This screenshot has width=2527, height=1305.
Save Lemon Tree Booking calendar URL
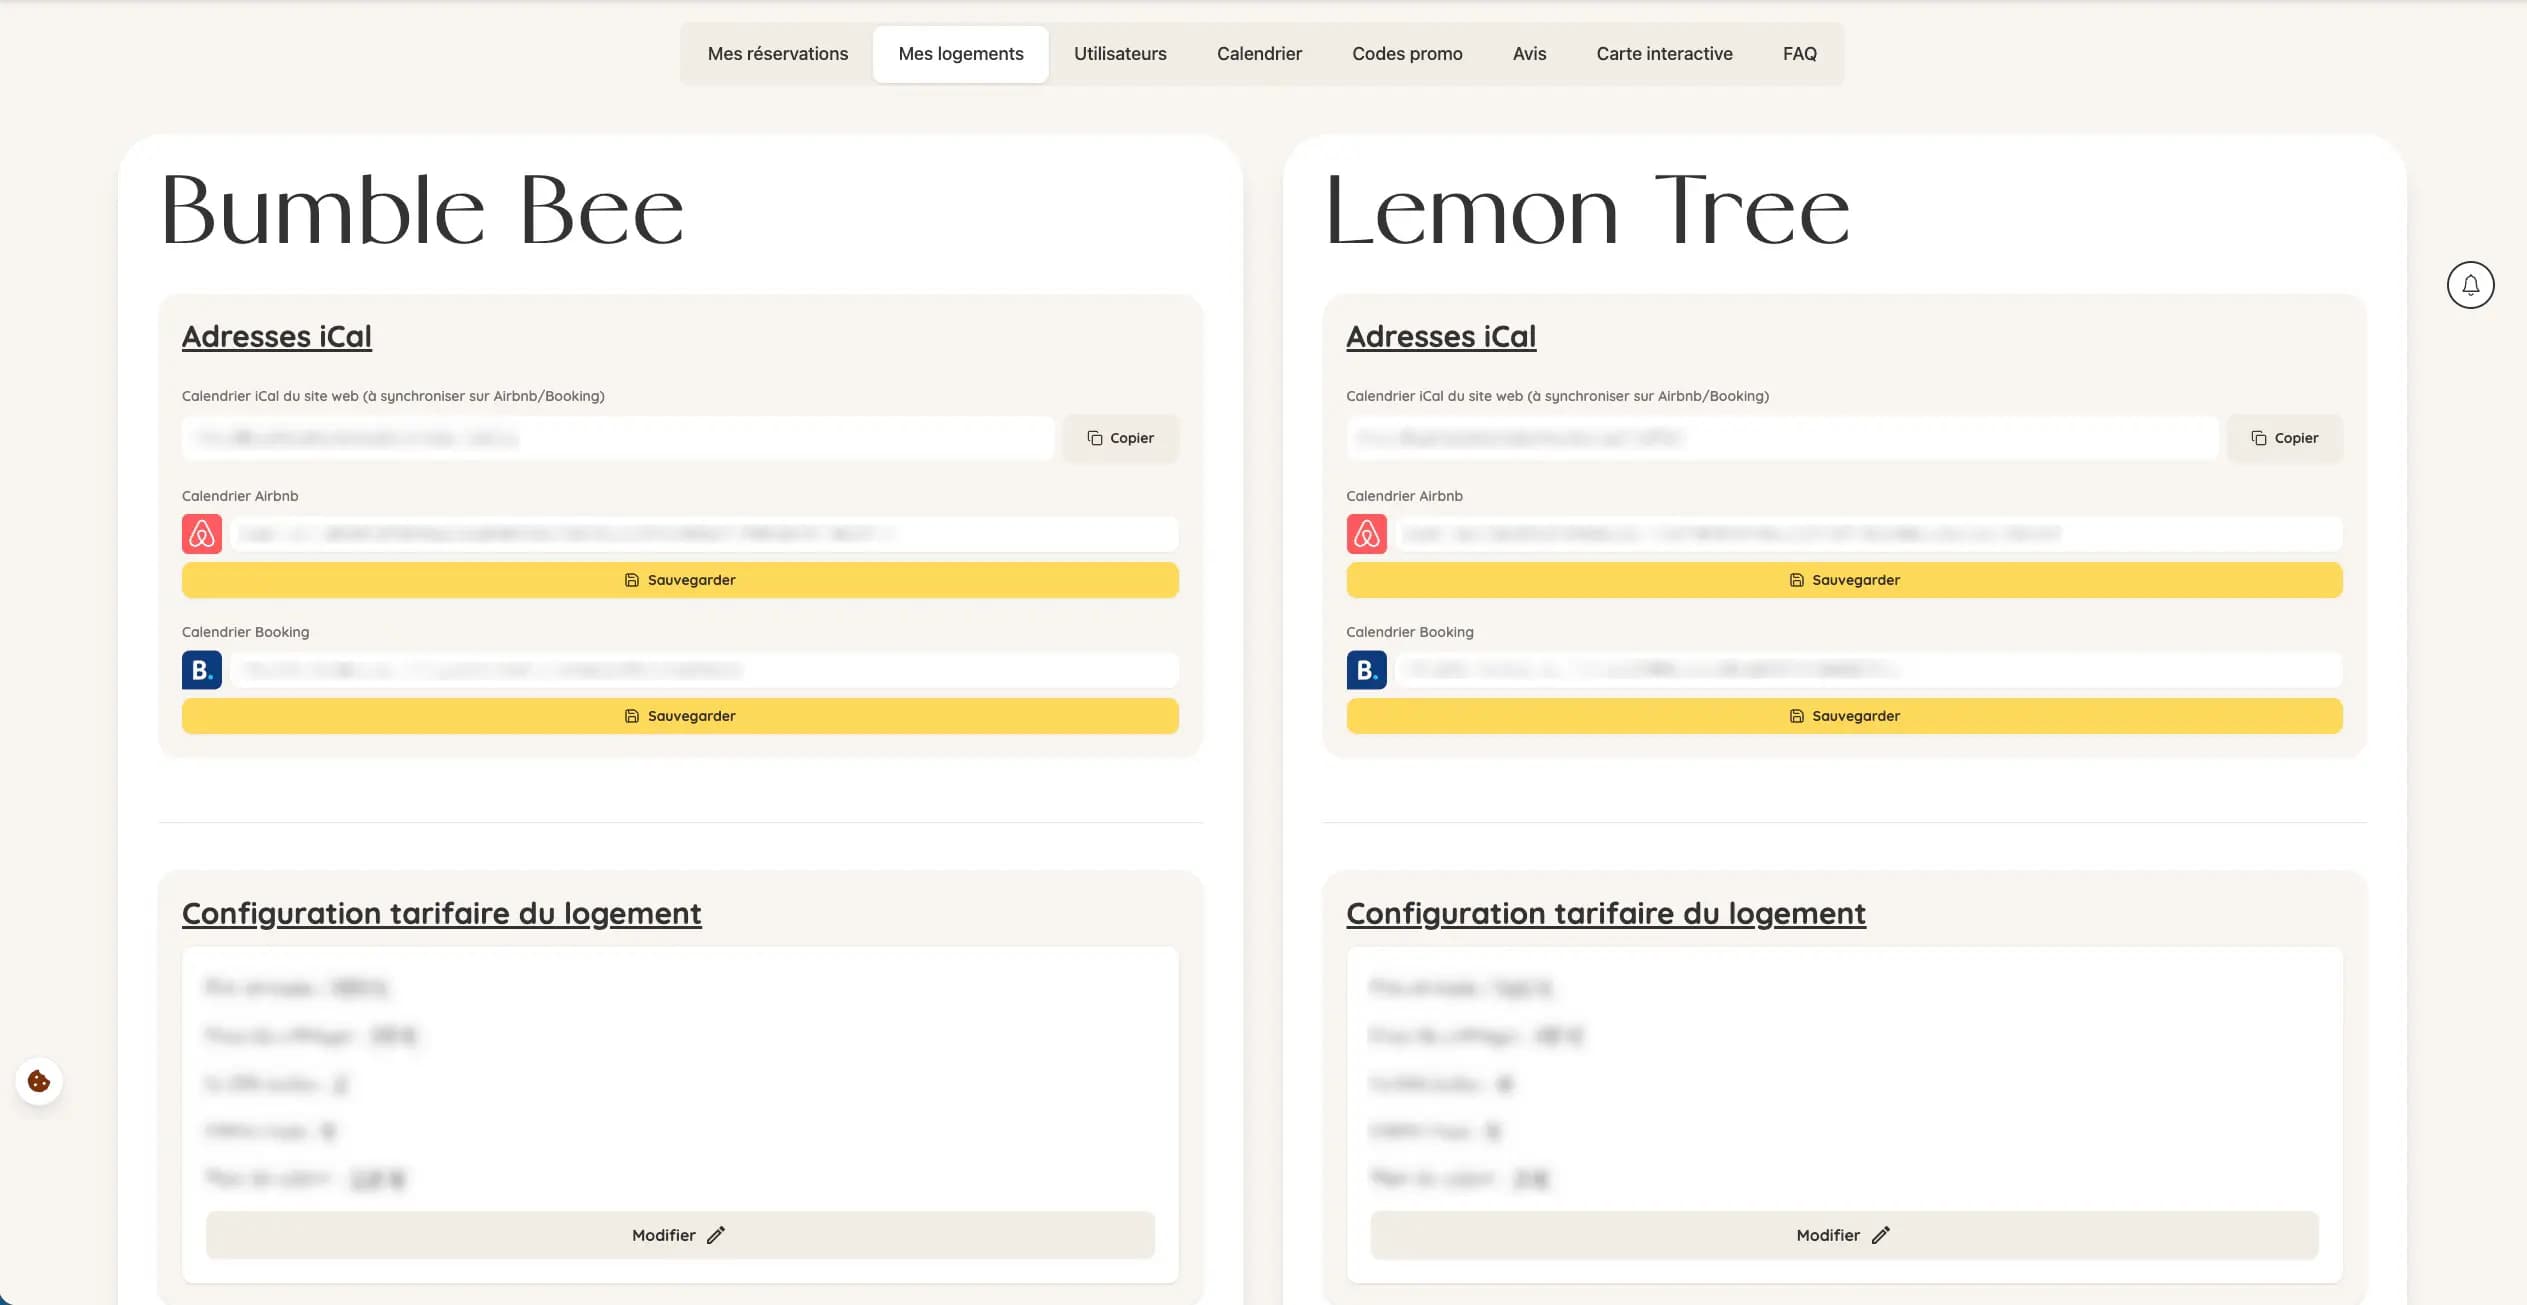pyautogui.click(x=1844, y=716)
